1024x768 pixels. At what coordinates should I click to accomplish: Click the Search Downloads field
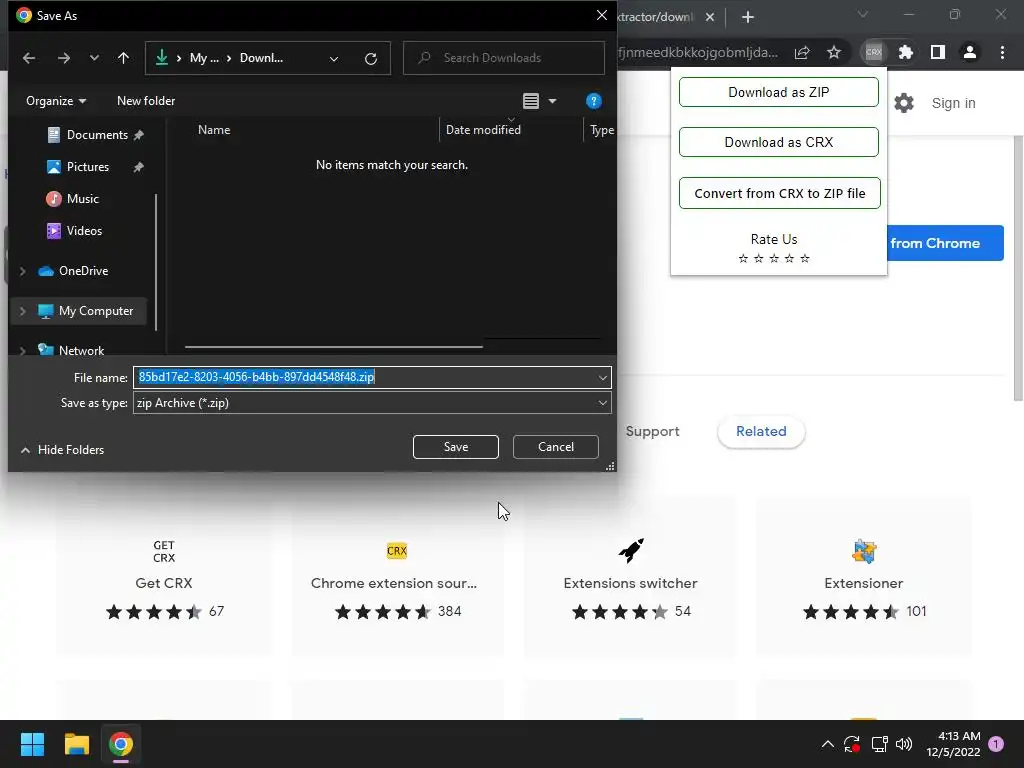(x=504, y=58)
